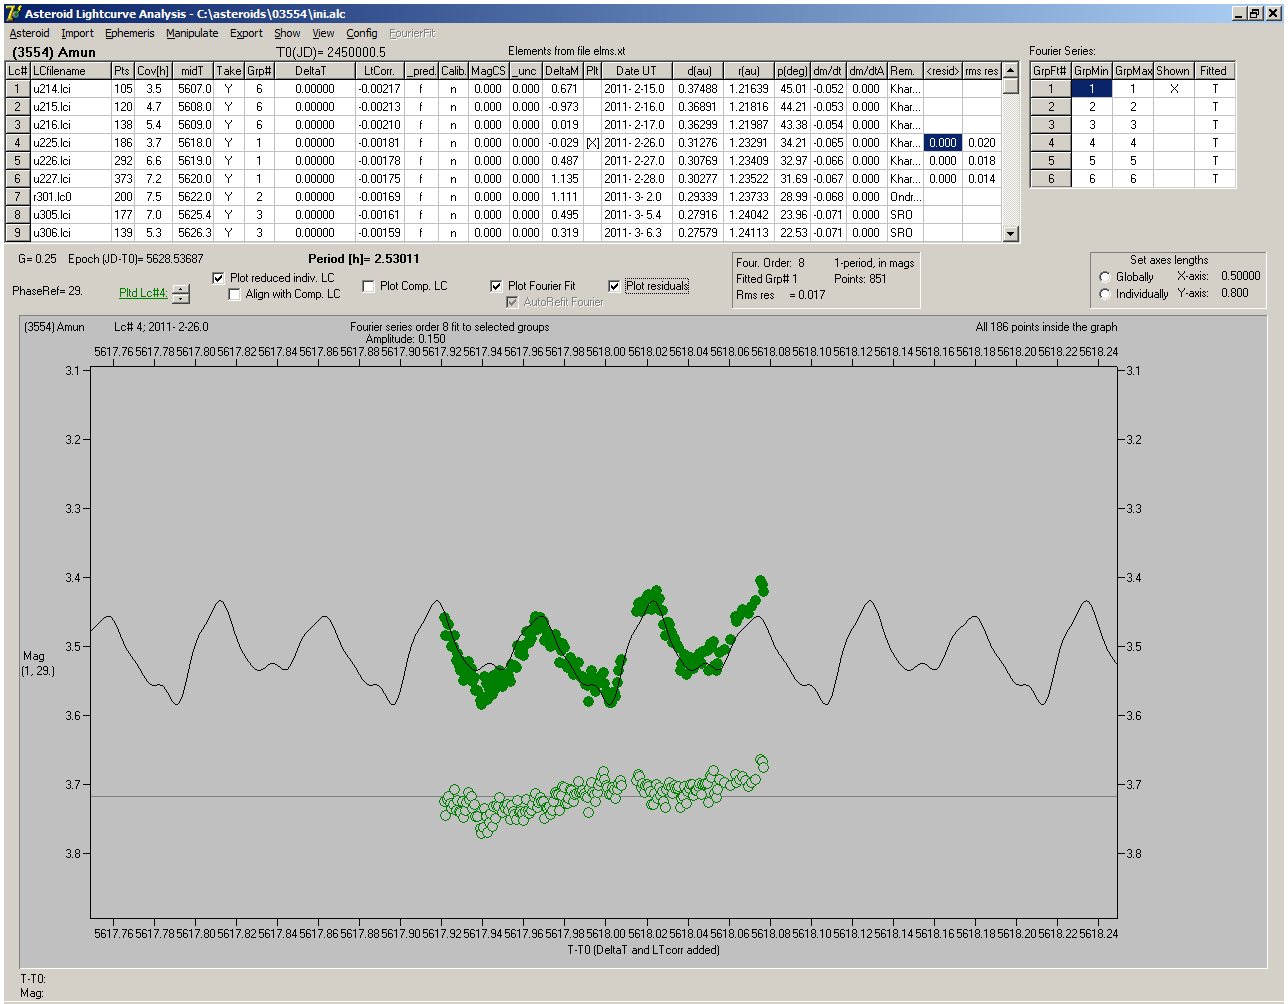Select row 7 header for r301.lc0
This screenshot has height=1004, width=1288.
[x=18, y=197]
